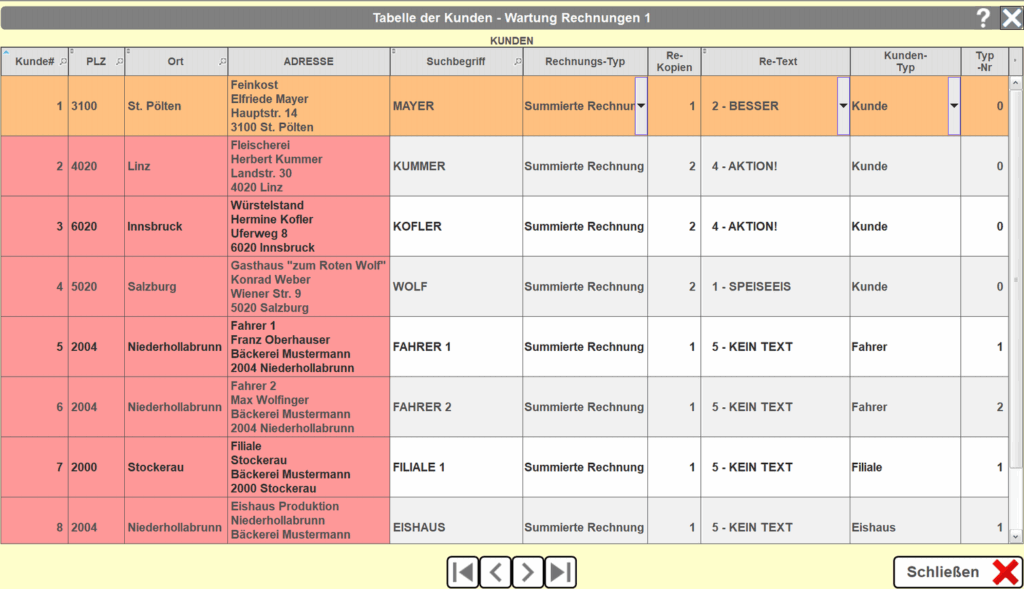Click the magnifier icon in the Kunde# header
The height and width of the screenshot is (589, 1024).
coord(63,61)
